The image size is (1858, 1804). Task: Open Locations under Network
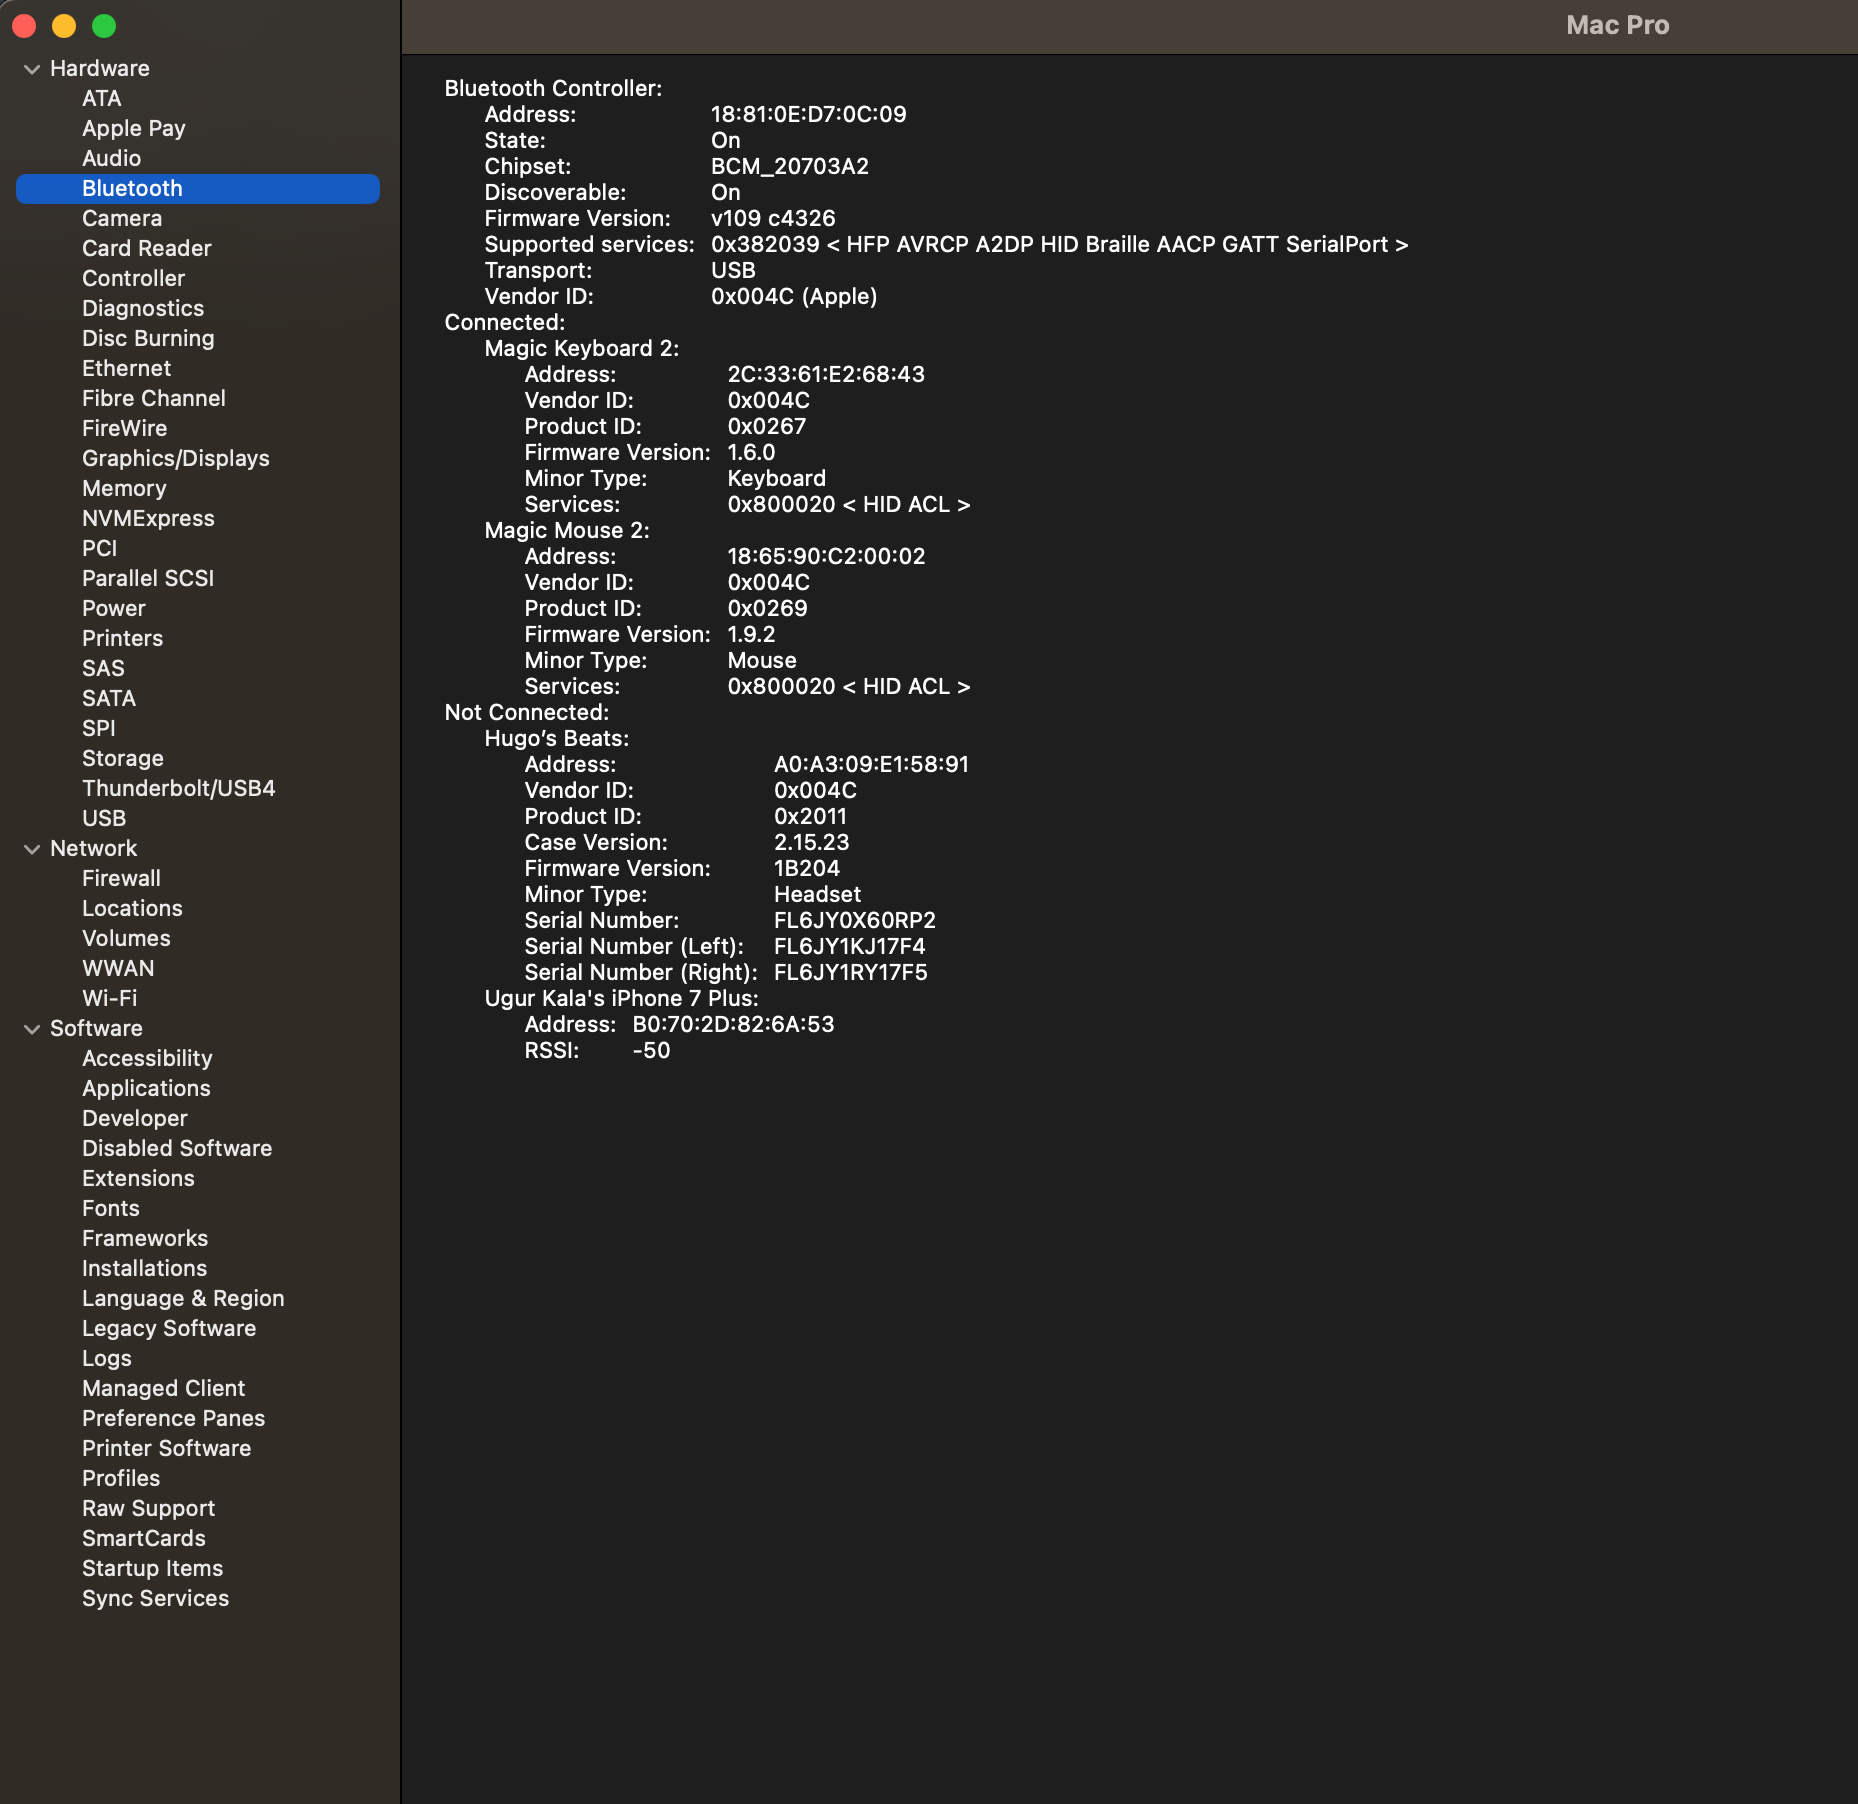point(133,908)
